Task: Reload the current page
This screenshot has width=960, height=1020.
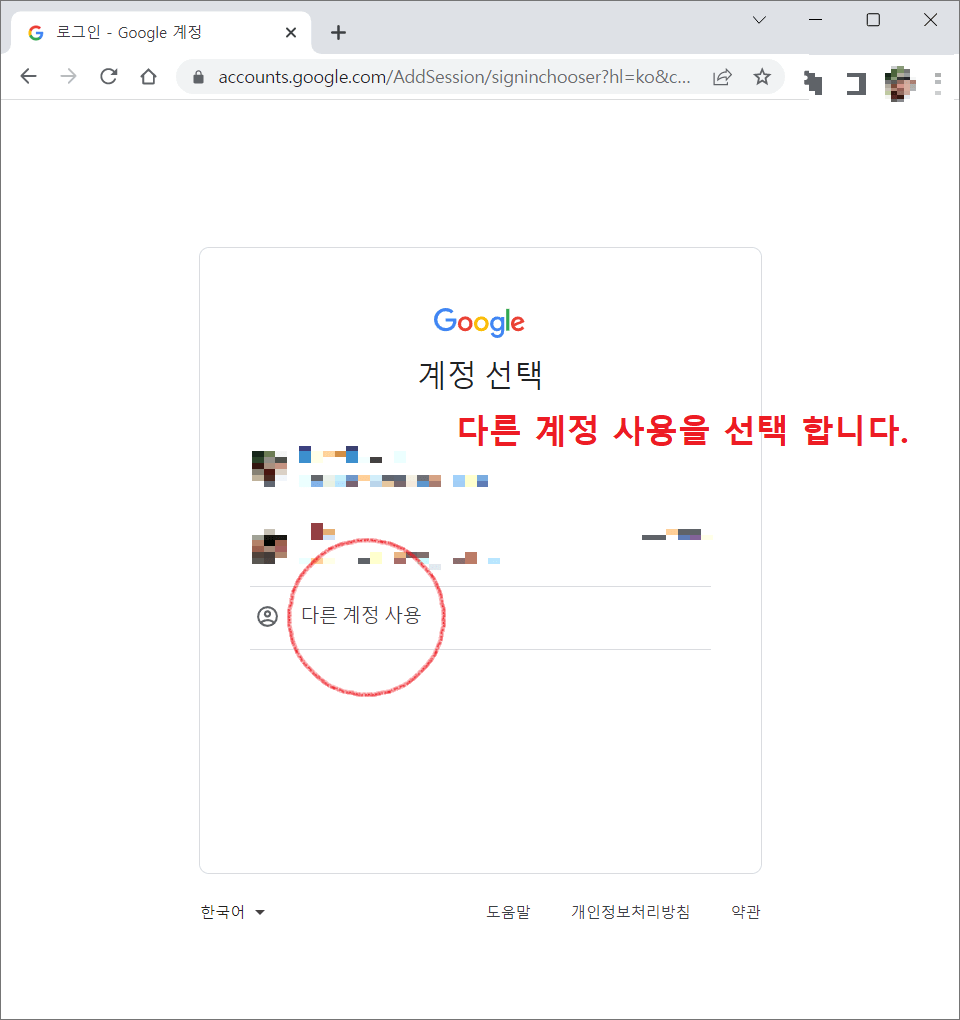Action: [109, 77]
